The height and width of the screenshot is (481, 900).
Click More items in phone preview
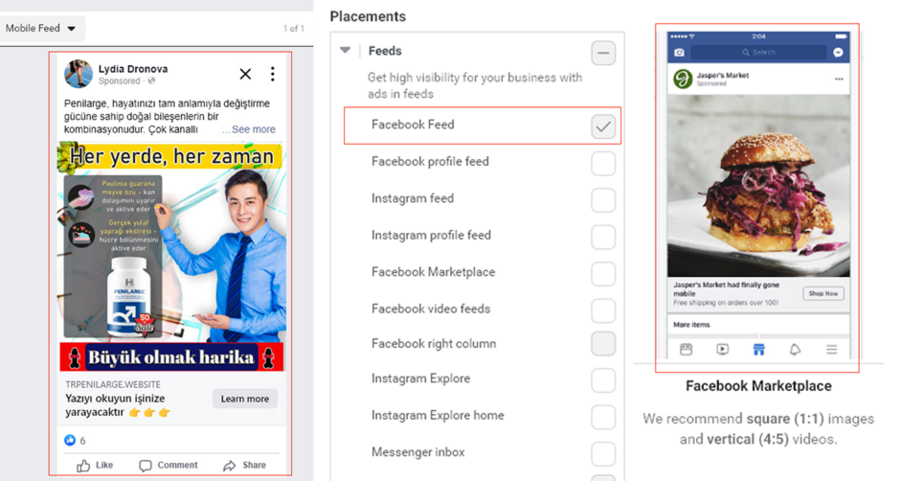click(692, 324)
